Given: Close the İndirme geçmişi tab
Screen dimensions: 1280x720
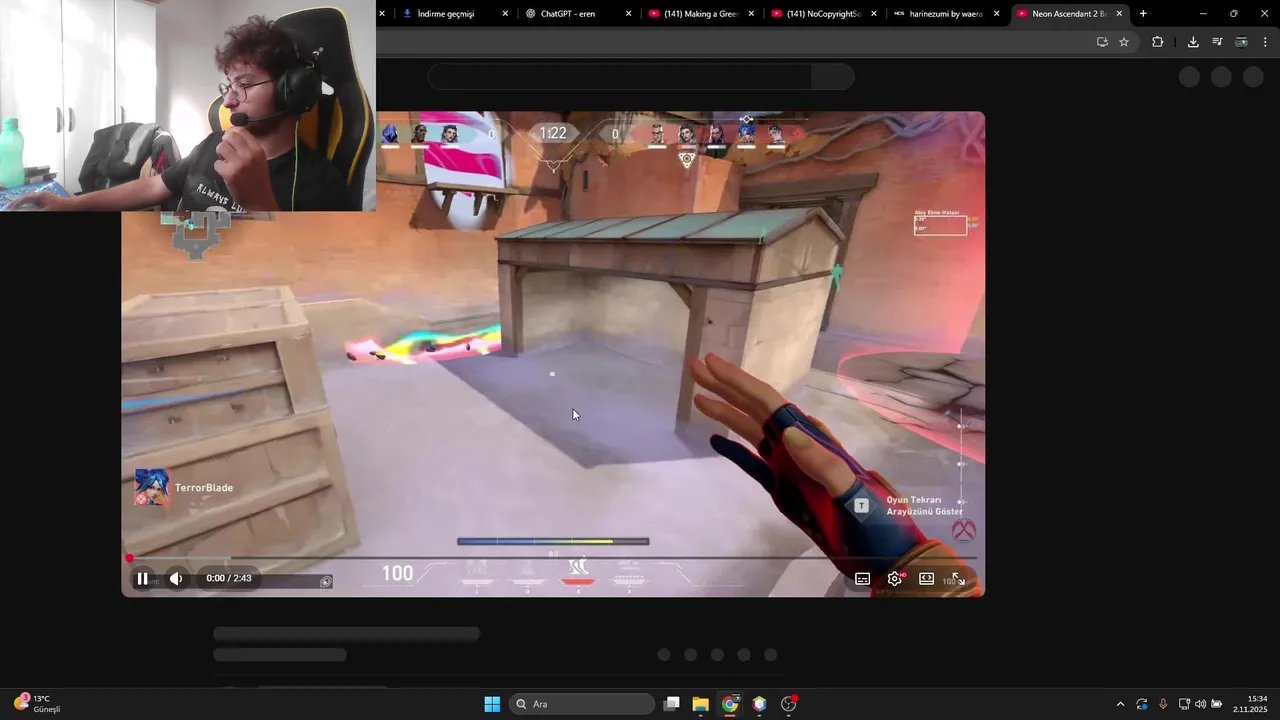Looking at the screenshot, I should point(505,14).
